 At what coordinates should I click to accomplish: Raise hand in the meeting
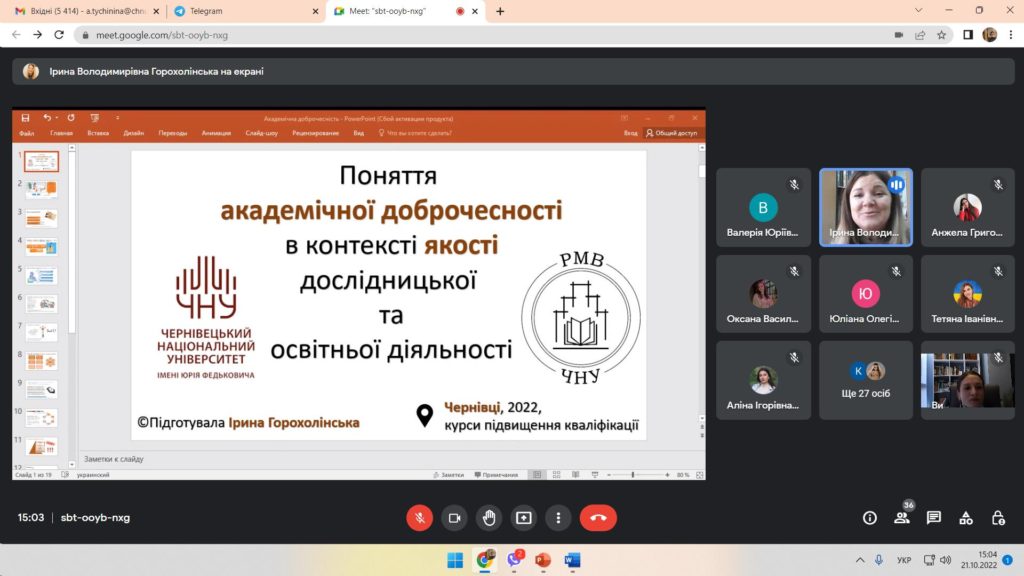[488, 518]
